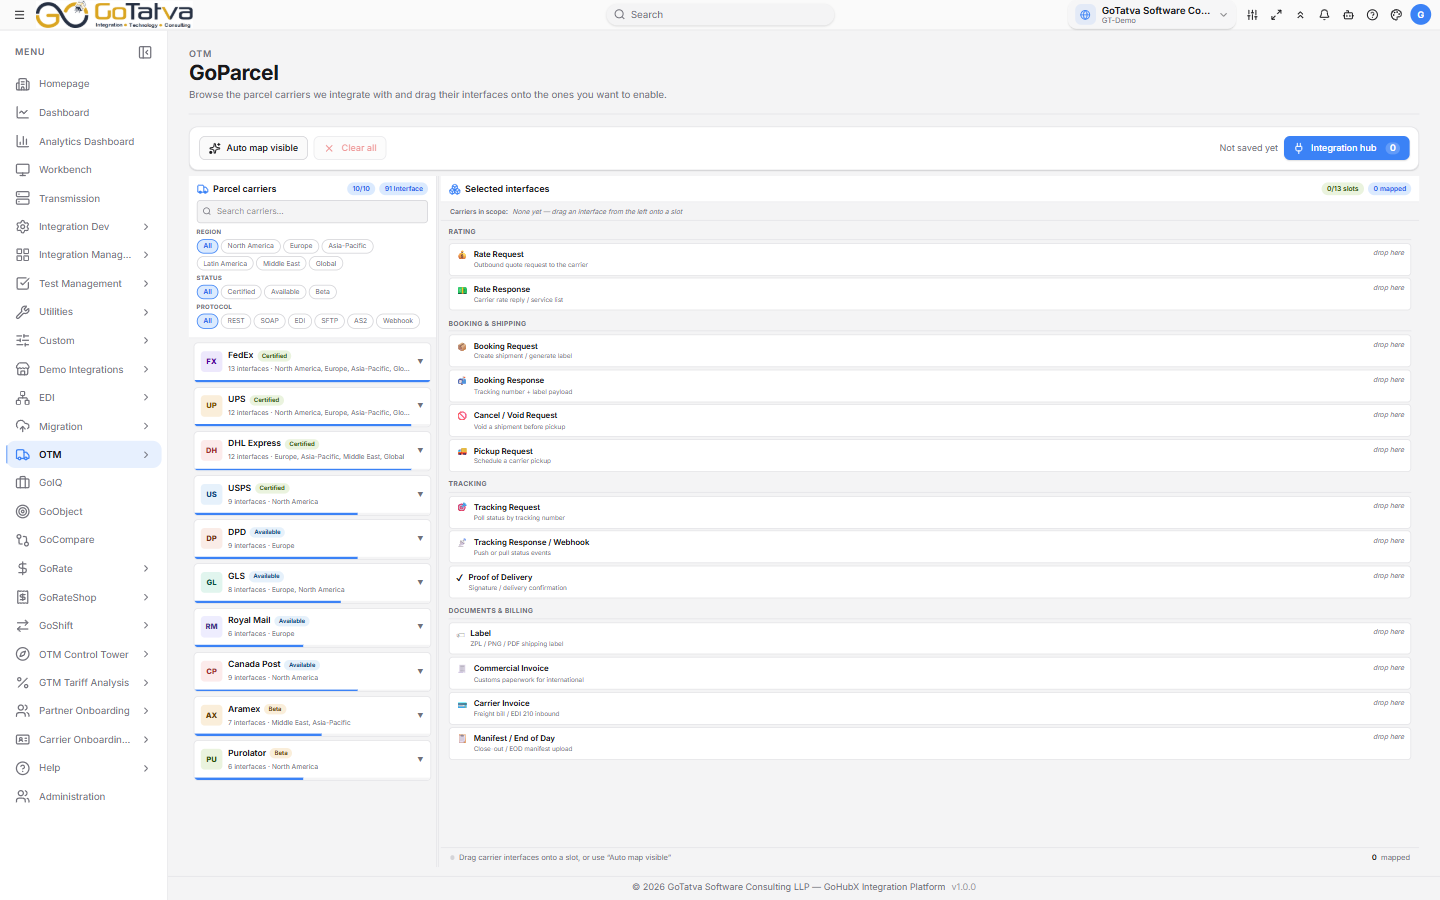Filter region by Asia-Pacific
This screenshot has width=1440, height=900.
click(347, 246)
